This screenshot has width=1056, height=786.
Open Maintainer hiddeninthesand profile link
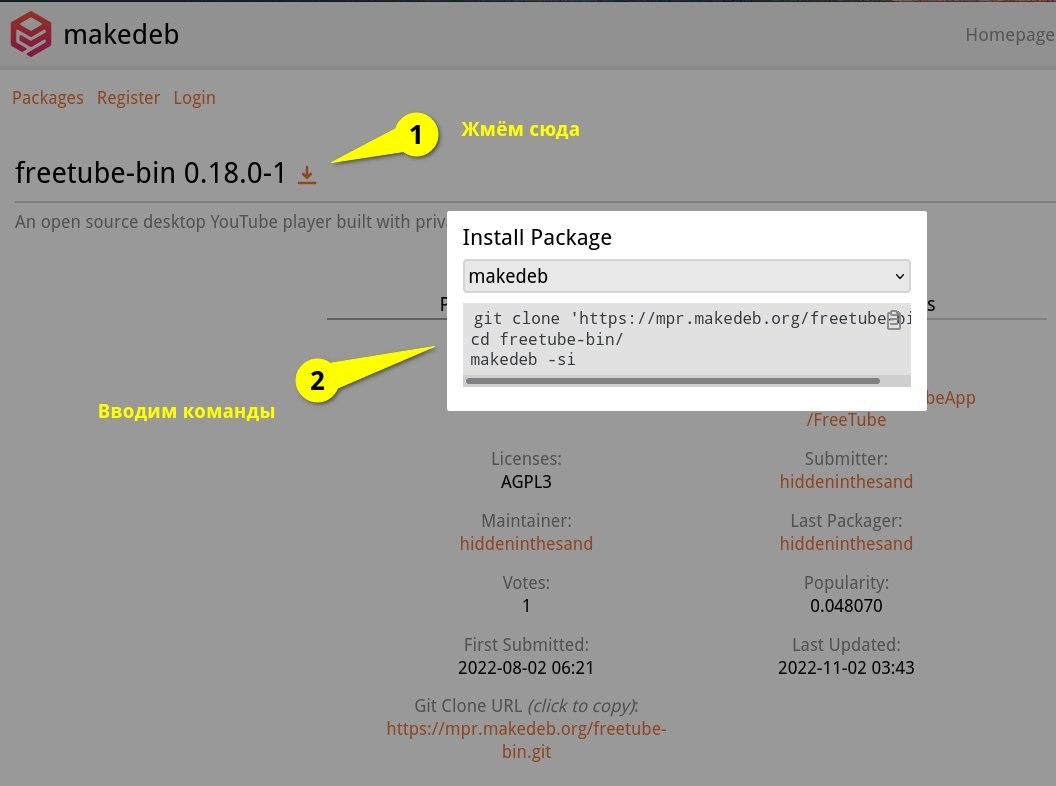527,544
